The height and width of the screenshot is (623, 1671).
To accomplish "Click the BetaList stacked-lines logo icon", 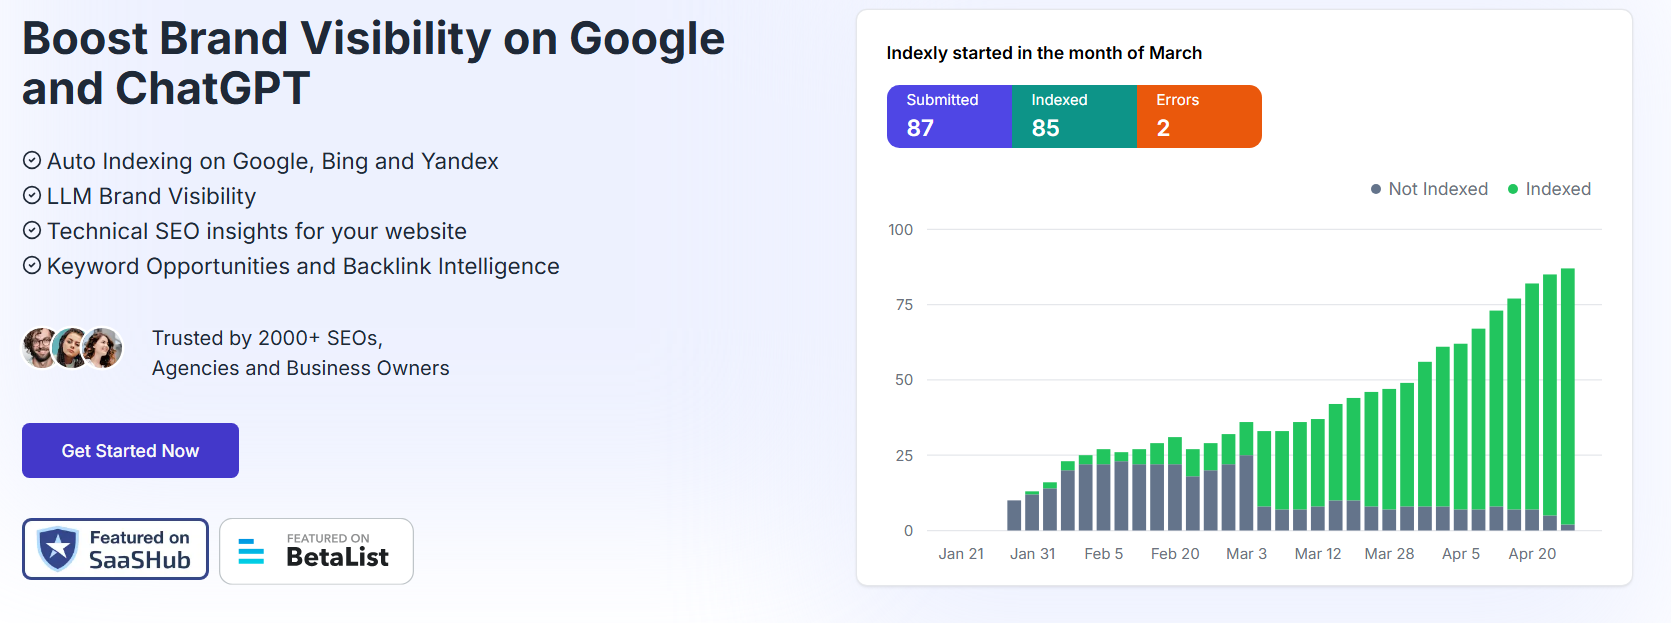I will coord(251,551).
